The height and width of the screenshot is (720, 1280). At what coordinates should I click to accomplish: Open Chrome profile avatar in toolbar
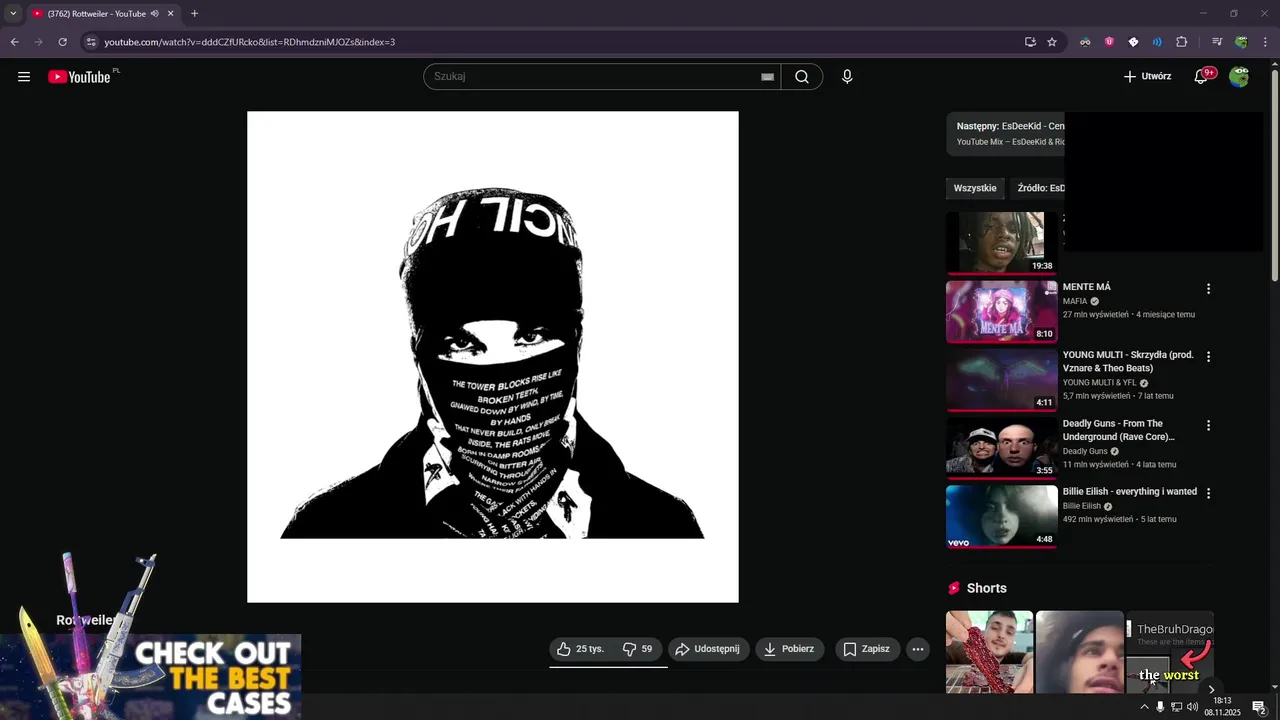point(1241,42)
